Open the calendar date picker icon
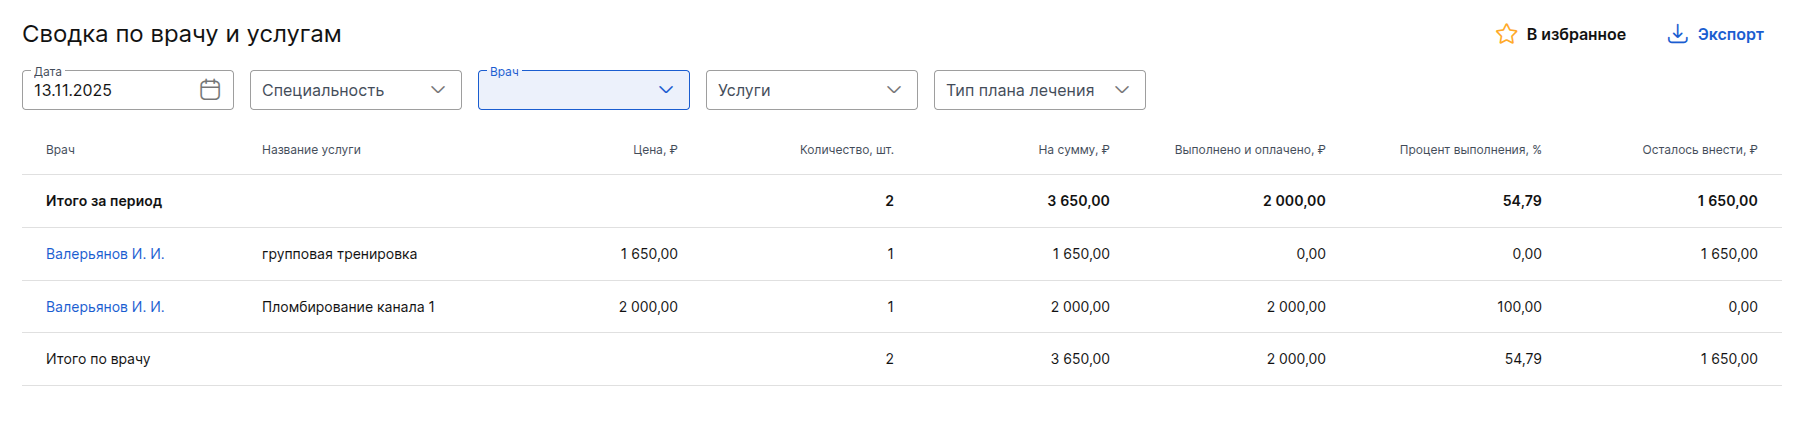The image size is (1799, 446). 210,90
